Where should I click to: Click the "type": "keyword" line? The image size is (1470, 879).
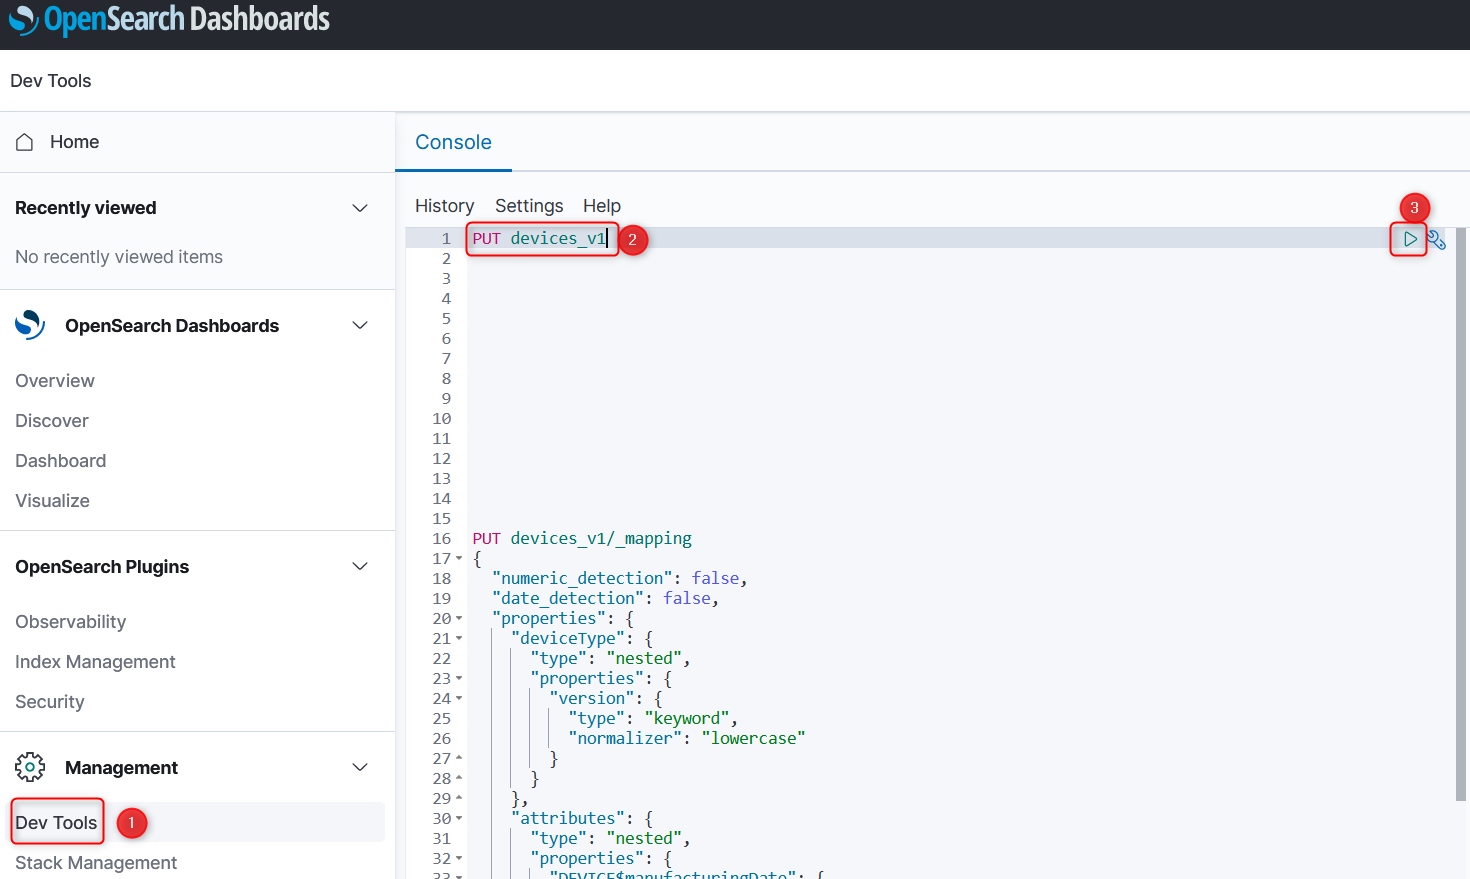pos(653,718)
